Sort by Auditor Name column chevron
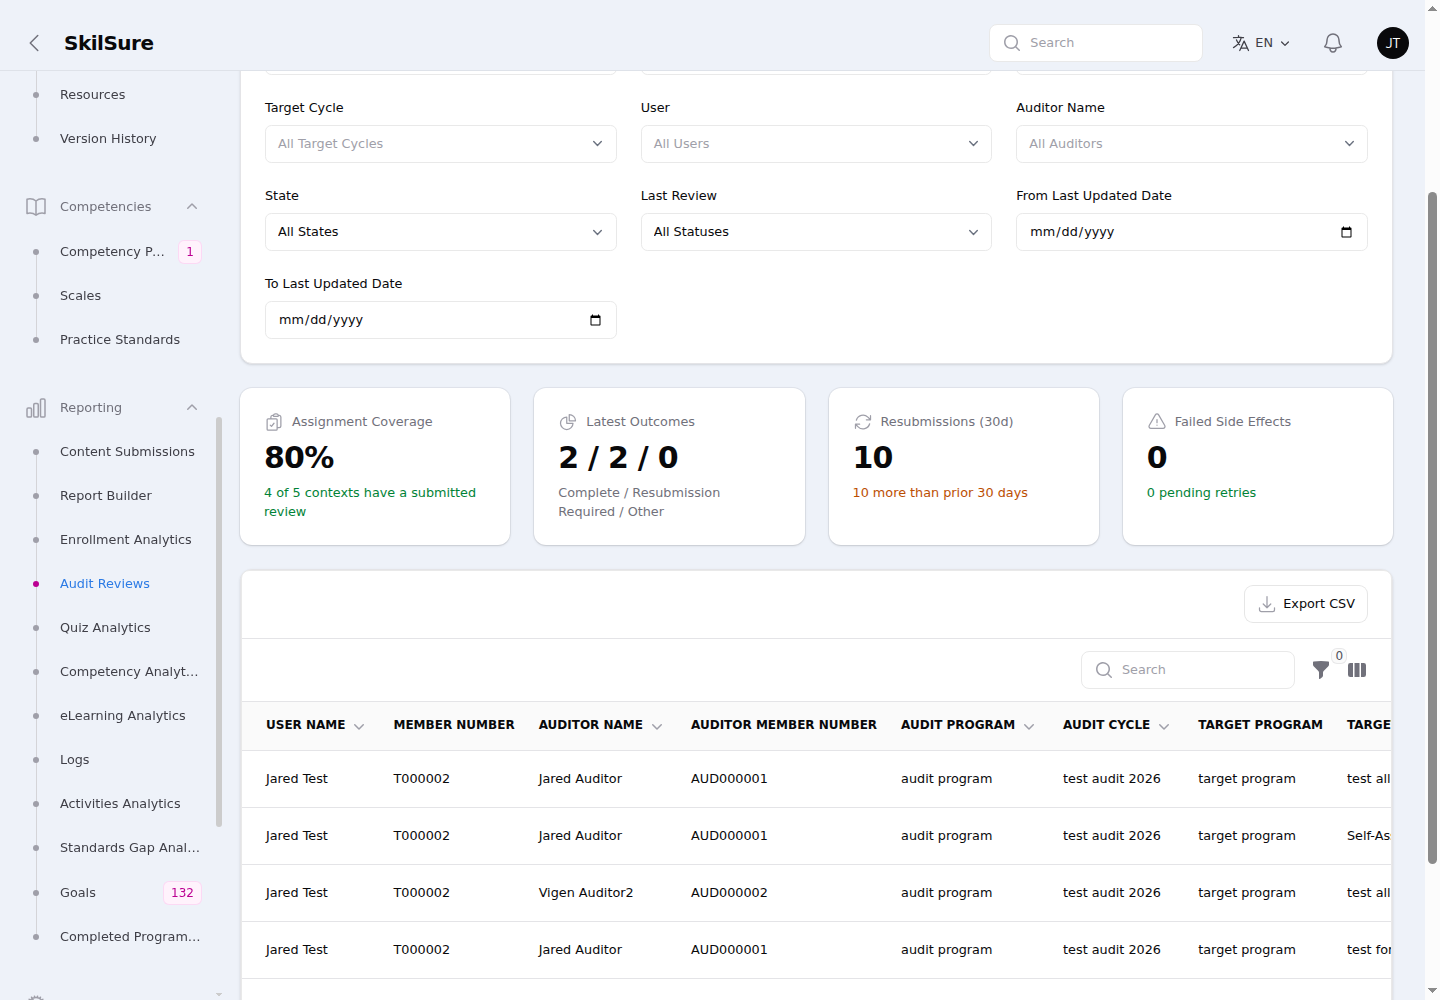 pyautogui.click(x=657, y=726)
